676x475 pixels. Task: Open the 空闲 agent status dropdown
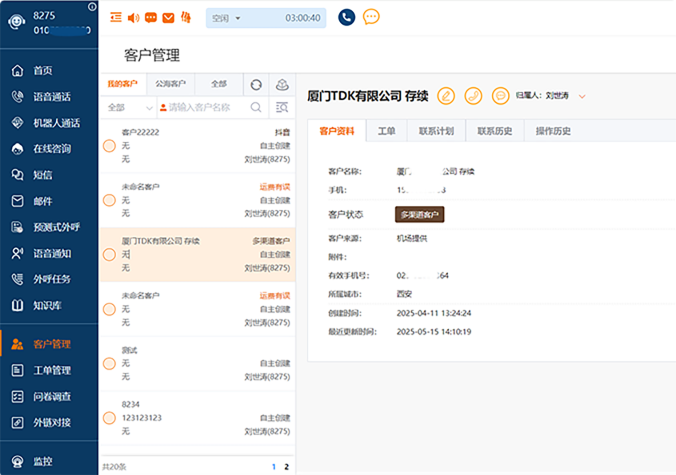(x=227, y=18)
